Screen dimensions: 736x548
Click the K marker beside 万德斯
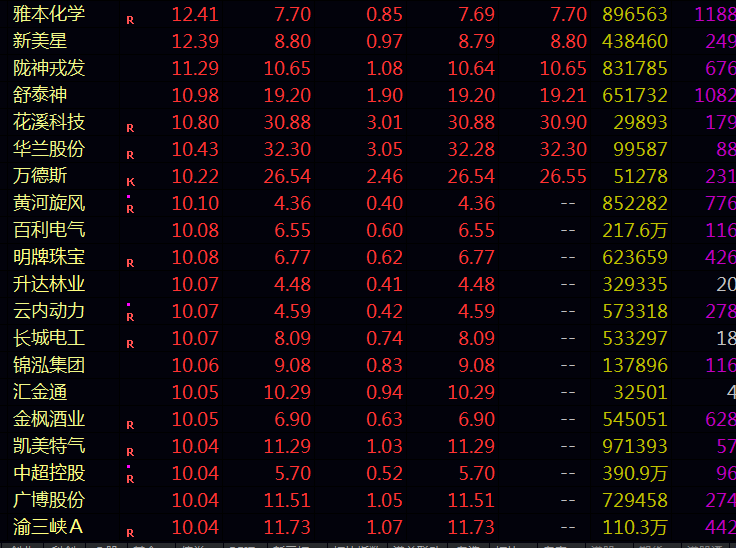coord(130,182)
